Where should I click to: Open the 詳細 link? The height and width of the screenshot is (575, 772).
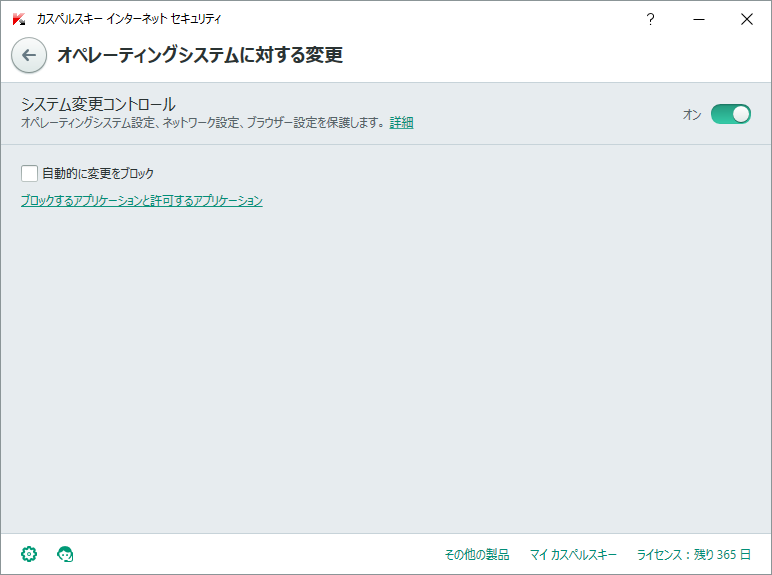point(401,123)
